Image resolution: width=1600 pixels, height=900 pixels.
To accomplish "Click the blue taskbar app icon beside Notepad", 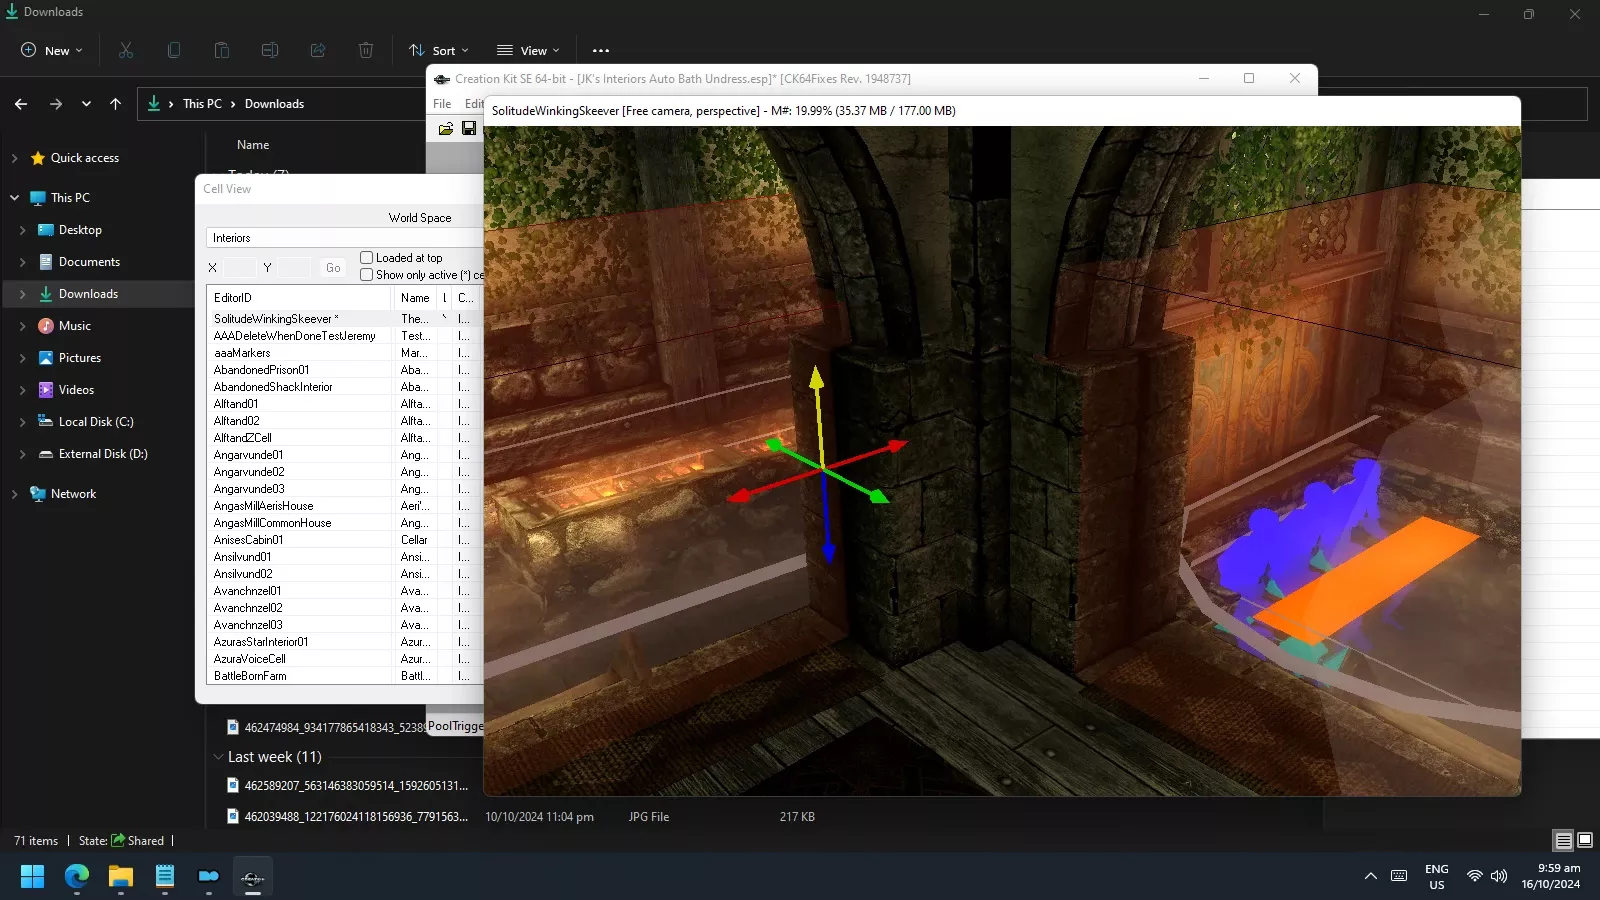I will (x=209, y=877).
